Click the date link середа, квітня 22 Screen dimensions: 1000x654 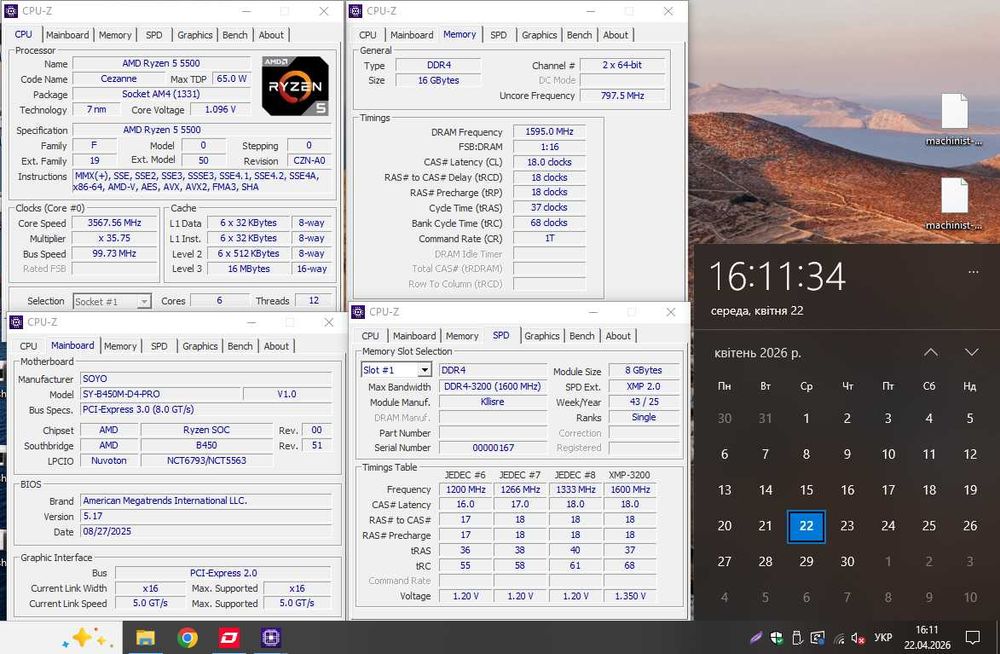pyautogui.click(x=757, y=311)
